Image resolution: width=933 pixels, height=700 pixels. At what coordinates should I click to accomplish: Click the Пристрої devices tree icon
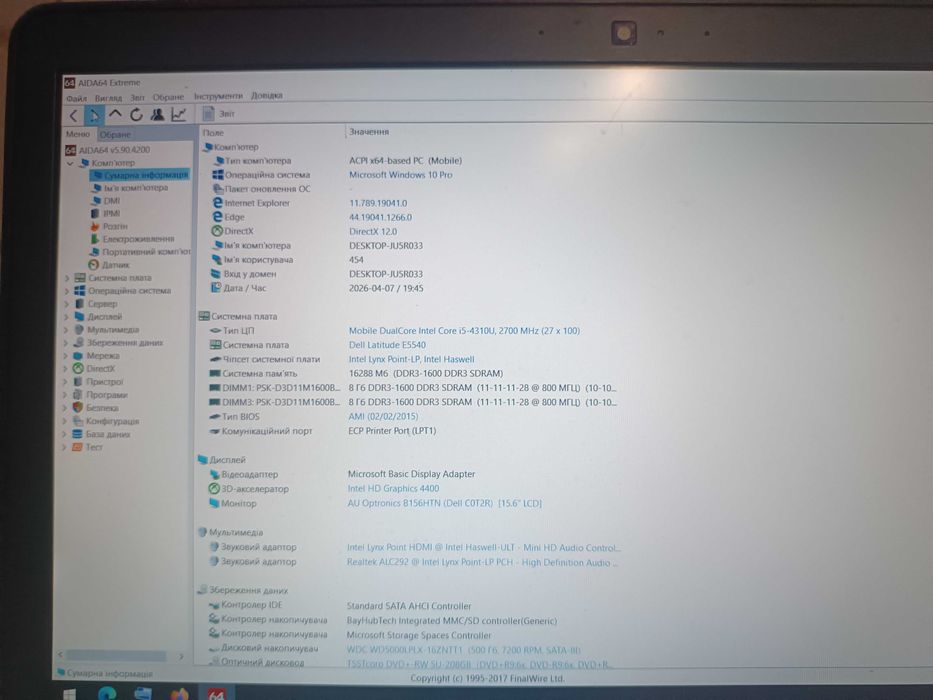click(x=78, y=382)
